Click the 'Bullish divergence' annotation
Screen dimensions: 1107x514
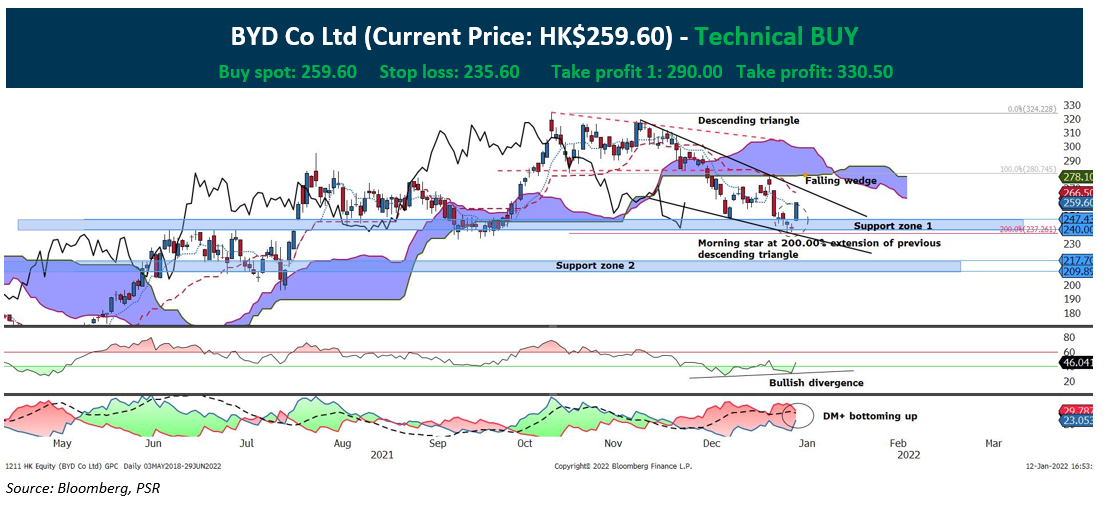click(x=815, y=383)
